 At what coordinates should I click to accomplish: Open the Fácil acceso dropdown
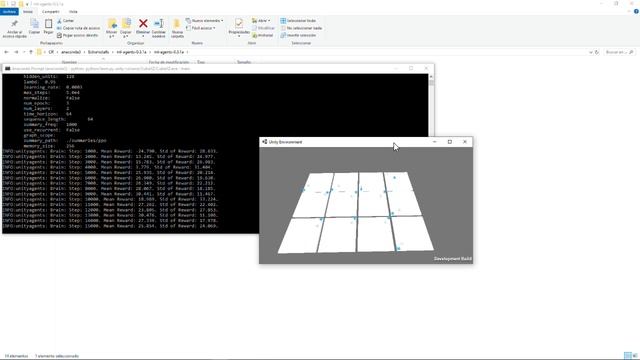[x=201, y=28]
